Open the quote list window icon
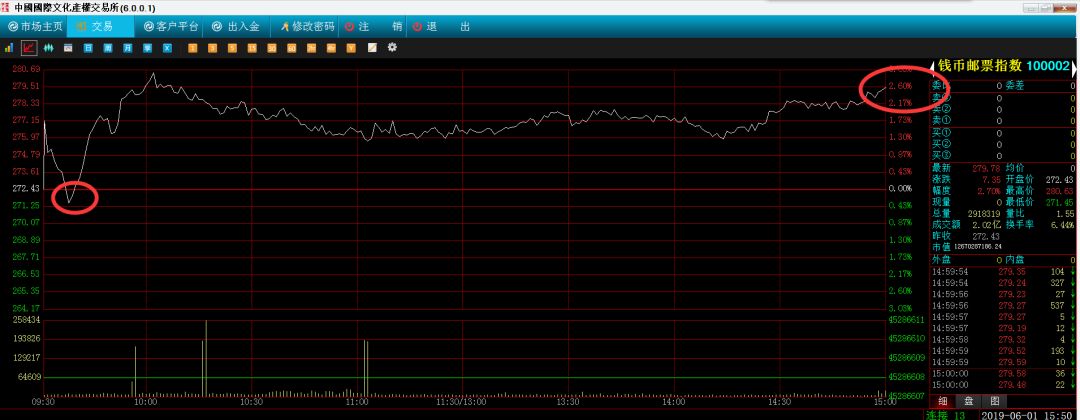Viewport: 1080px width, 420px height. click(x=68, y=48)
